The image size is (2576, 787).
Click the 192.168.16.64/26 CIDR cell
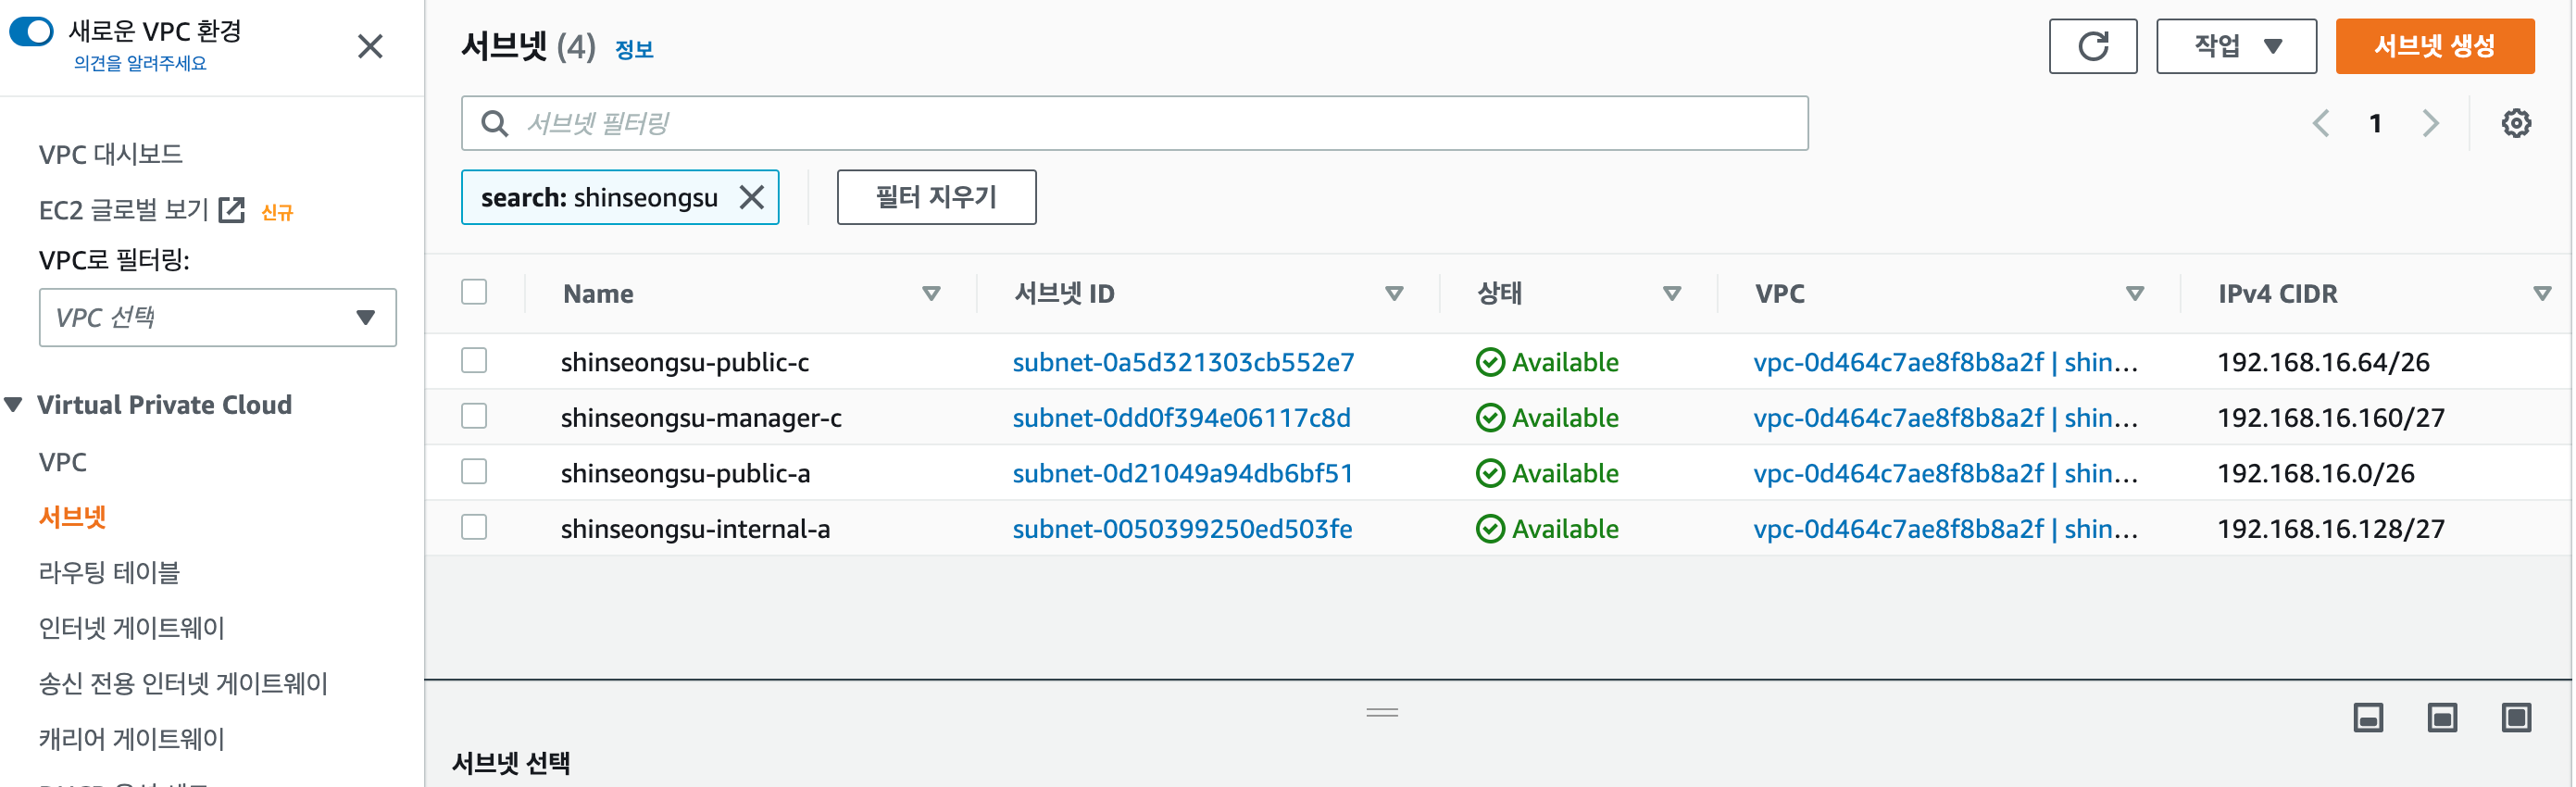pos(2323,362)
